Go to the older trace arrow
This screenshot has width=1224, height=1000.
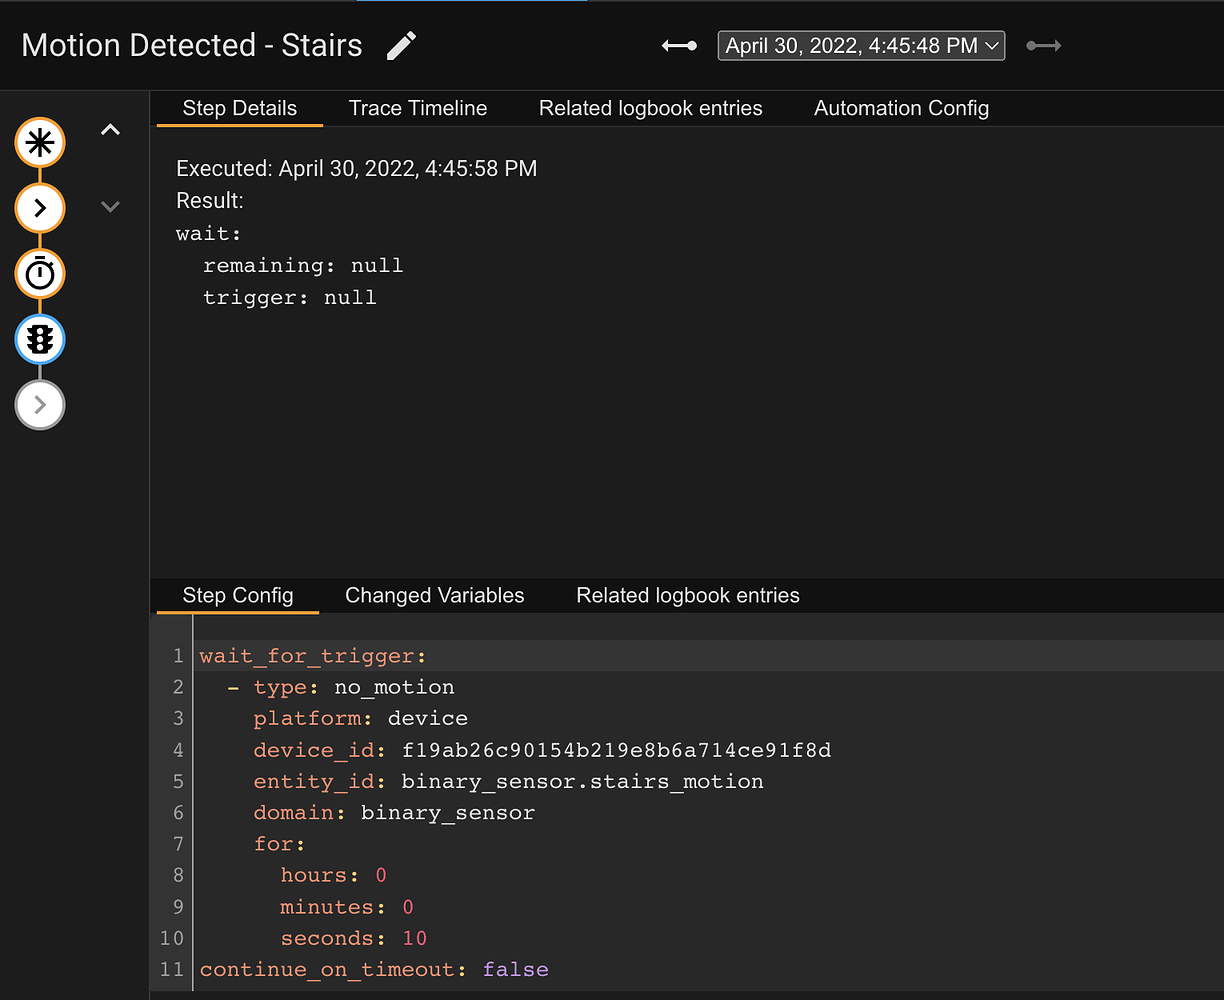click(679, 46)
